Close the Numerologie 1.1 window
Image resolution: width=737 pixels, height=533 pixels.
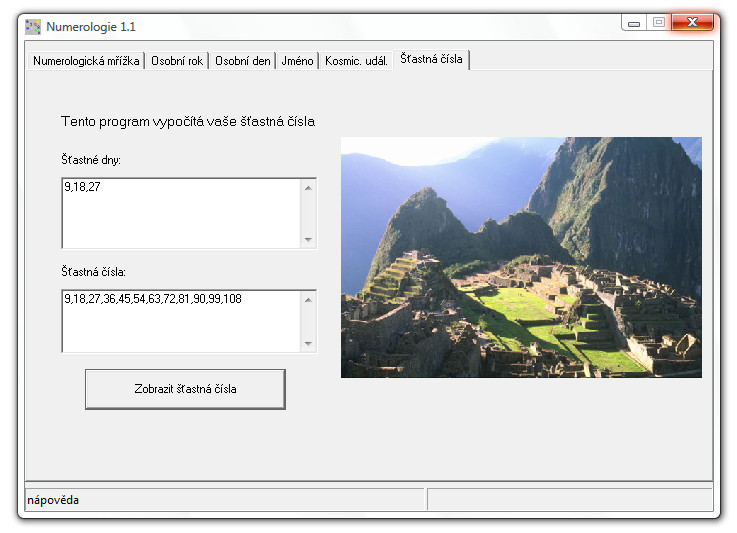pyautogui.click(x=692, y=22)
